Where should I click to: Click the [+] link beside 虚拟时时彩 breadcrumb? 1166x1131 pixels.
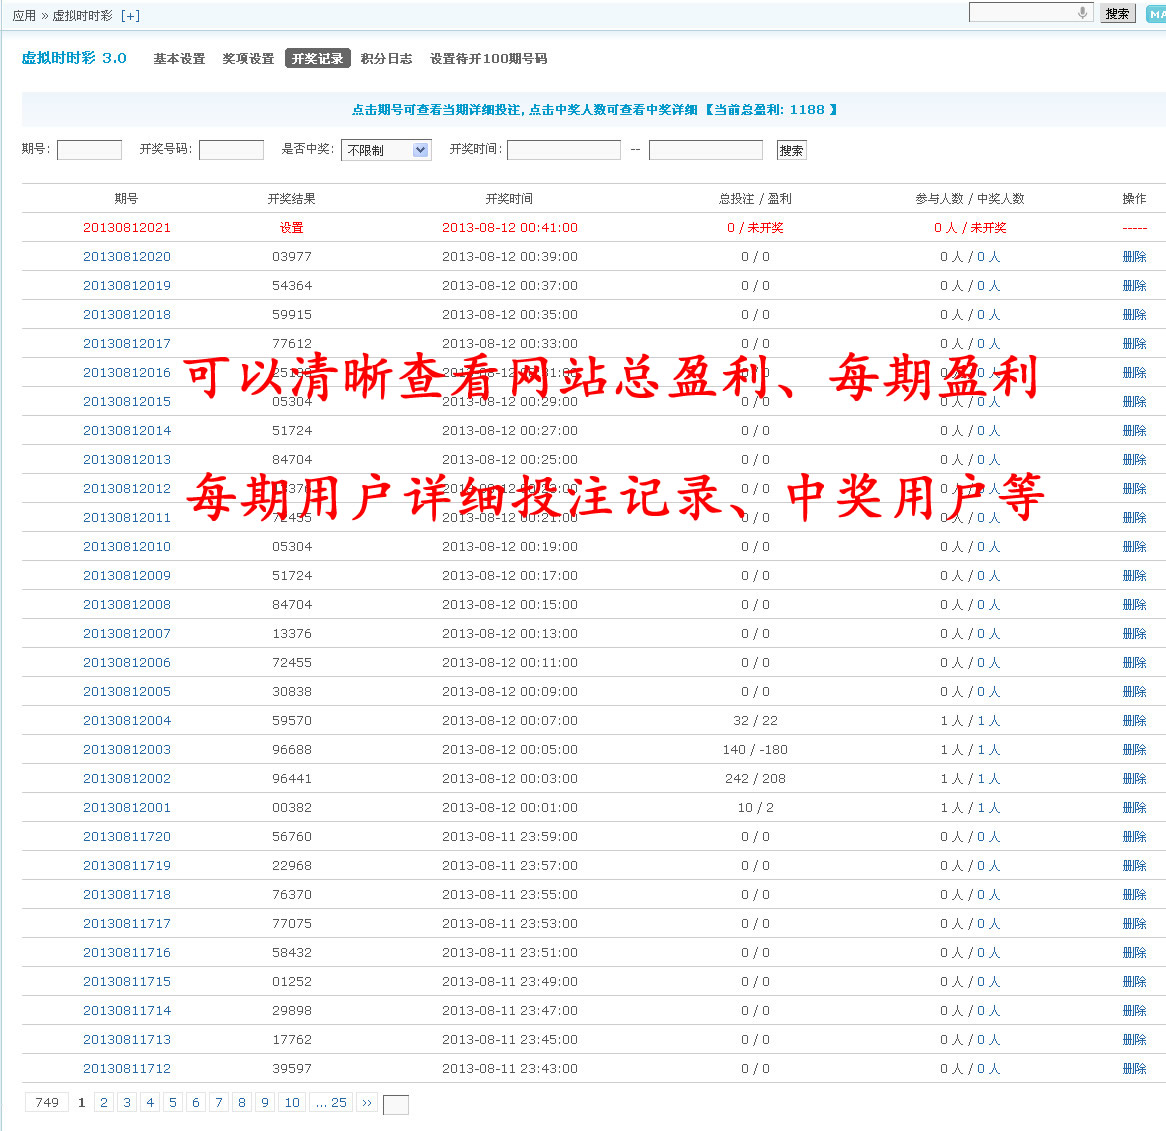pyautogui.click(x=130, y=16)
